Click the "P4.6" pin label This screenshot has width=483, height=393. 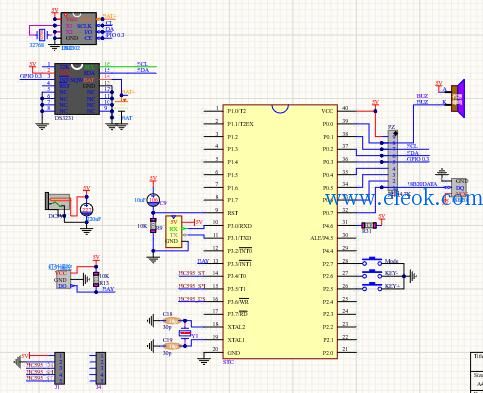[328, 226]
